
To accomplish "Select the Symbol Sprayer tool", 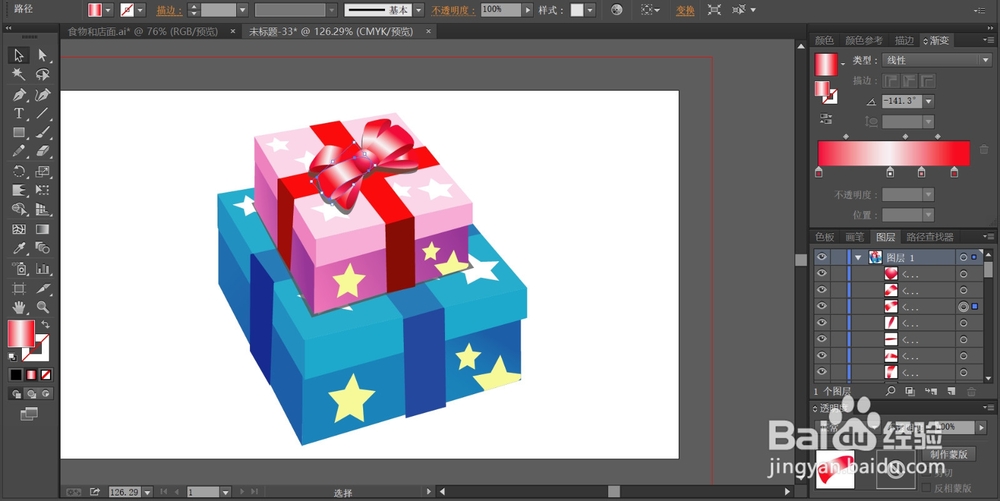I will coord(18,268).
